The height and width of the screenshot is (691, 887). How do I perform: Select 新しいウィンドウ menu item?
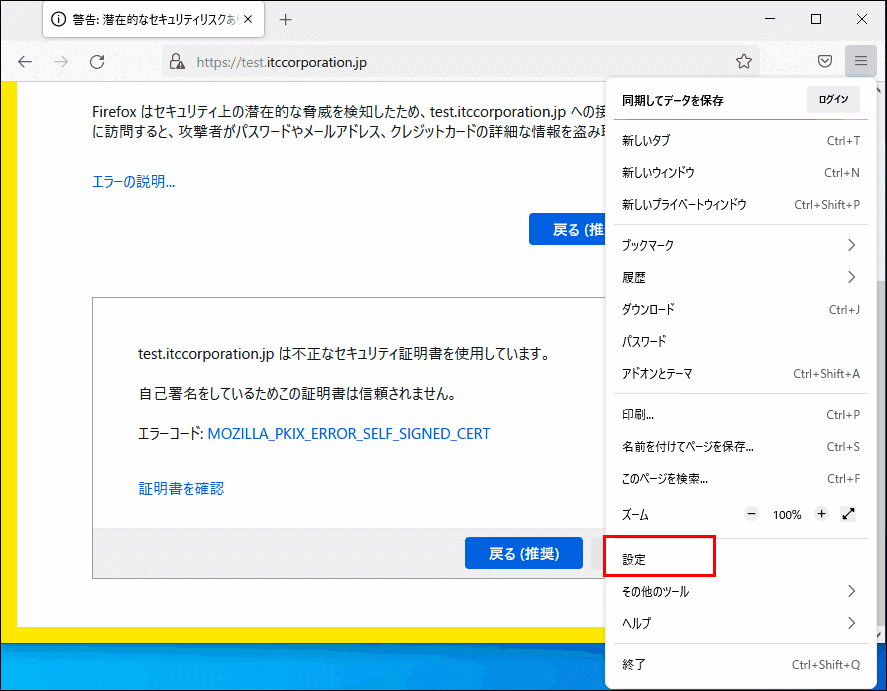point(740,172)
